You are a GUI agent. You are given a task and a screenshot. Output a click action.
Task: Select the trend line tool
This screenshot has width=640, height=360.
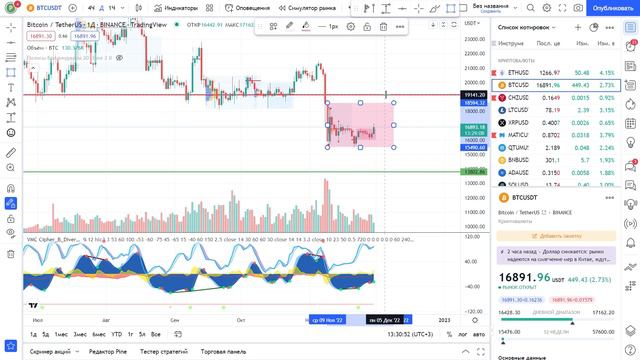(11, 42)
